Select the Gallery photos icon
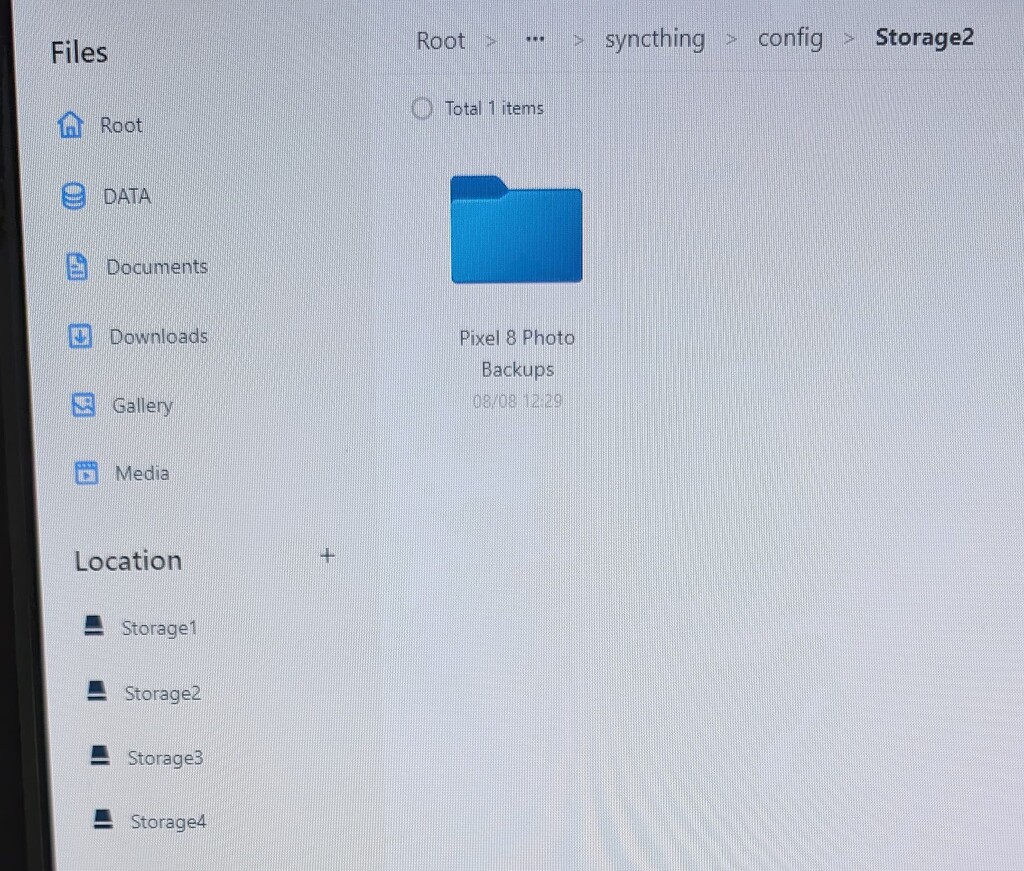1024x871 pixels. point(83,405)
